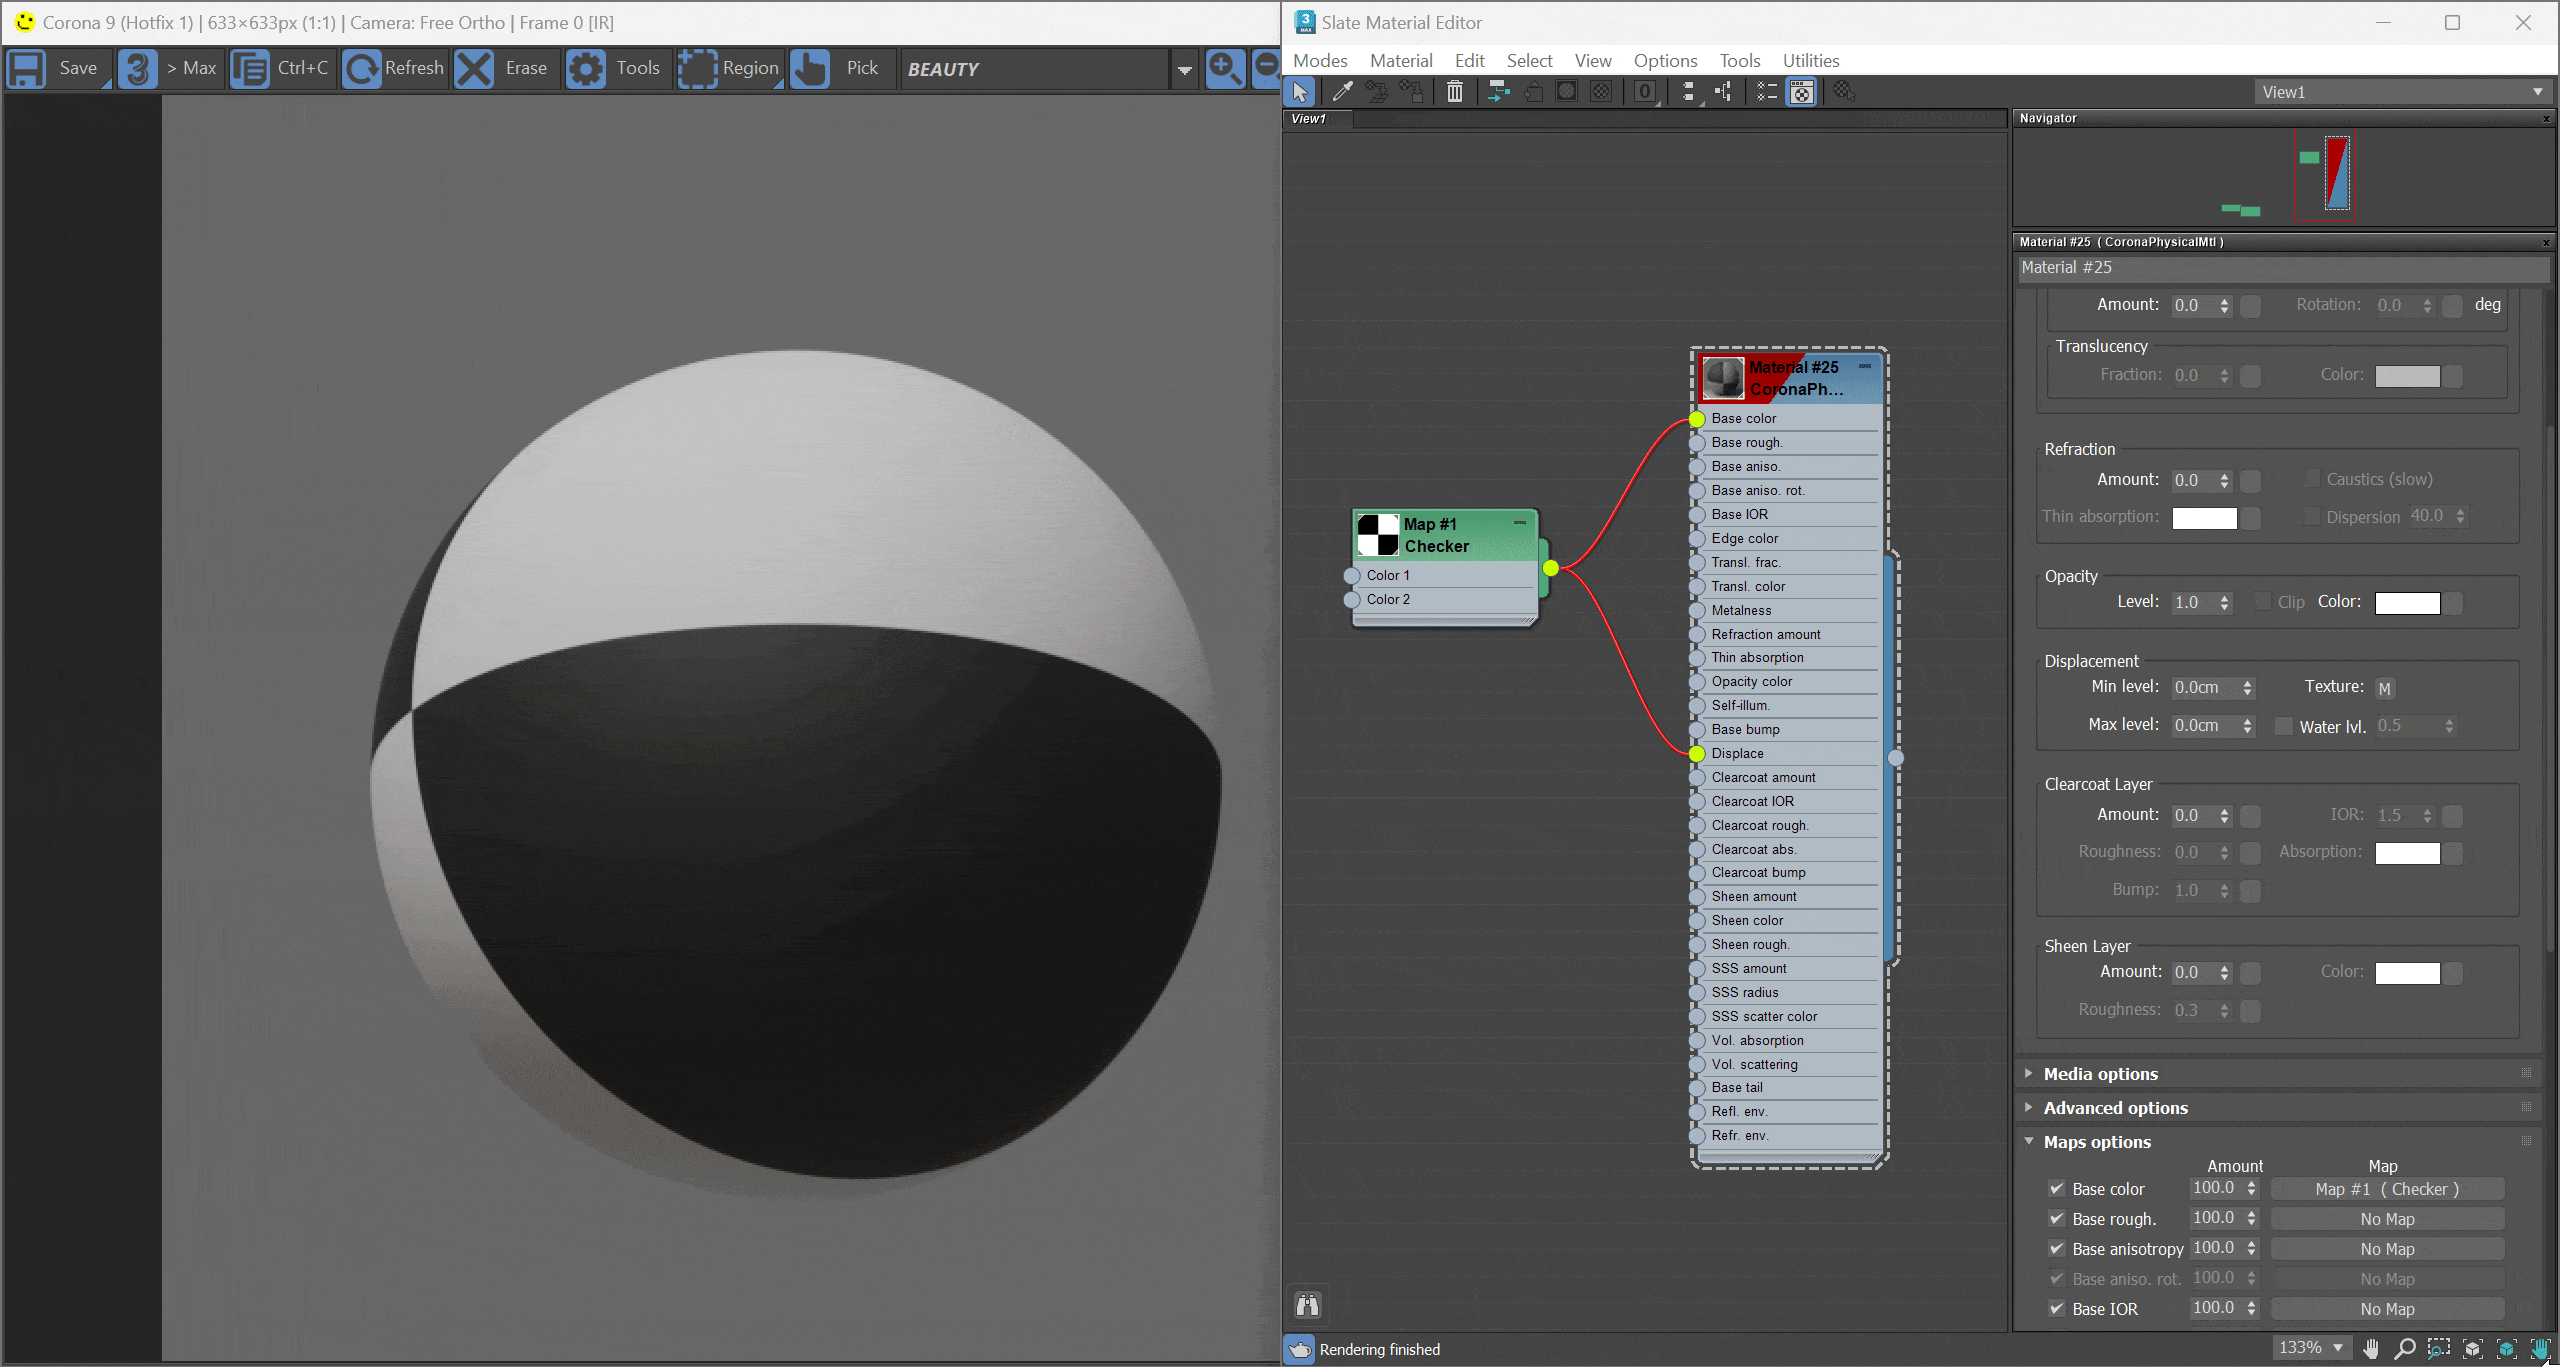This screenshot has height=1367, width=2560.
Task: Toggle Opacity Clip checkbox
Action: [x=2263, y=602]
